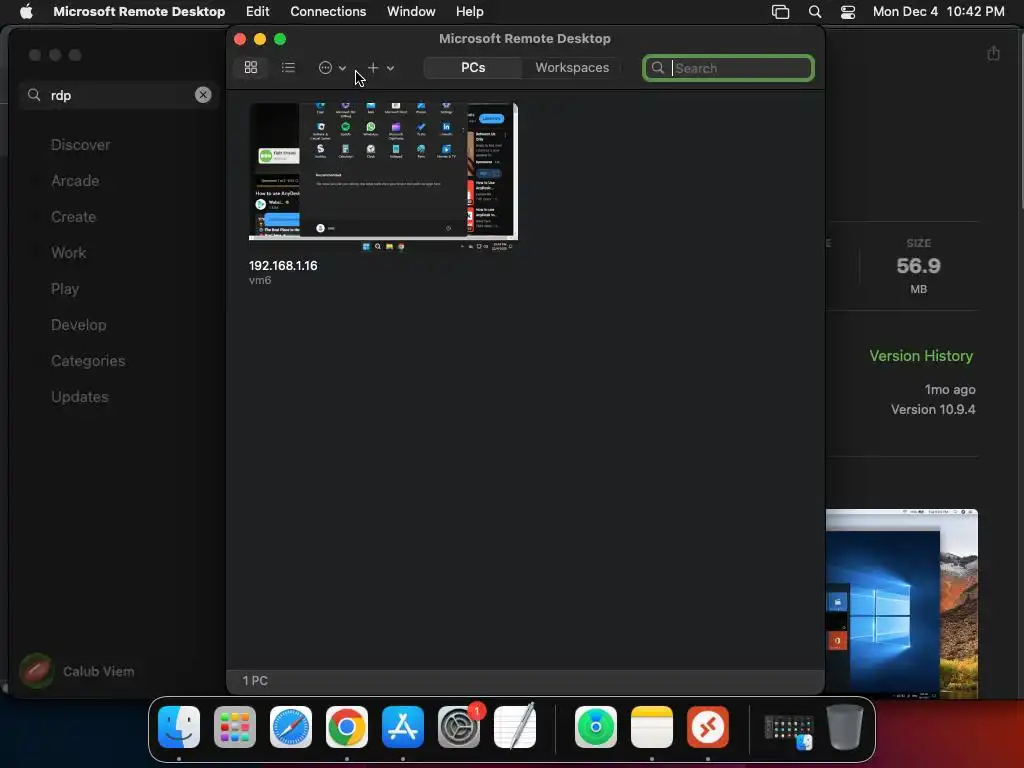Open the 192.168.1.16 PC thumbnail
The height and width of the screenshot is (768, 1024).
coord(383,176)
